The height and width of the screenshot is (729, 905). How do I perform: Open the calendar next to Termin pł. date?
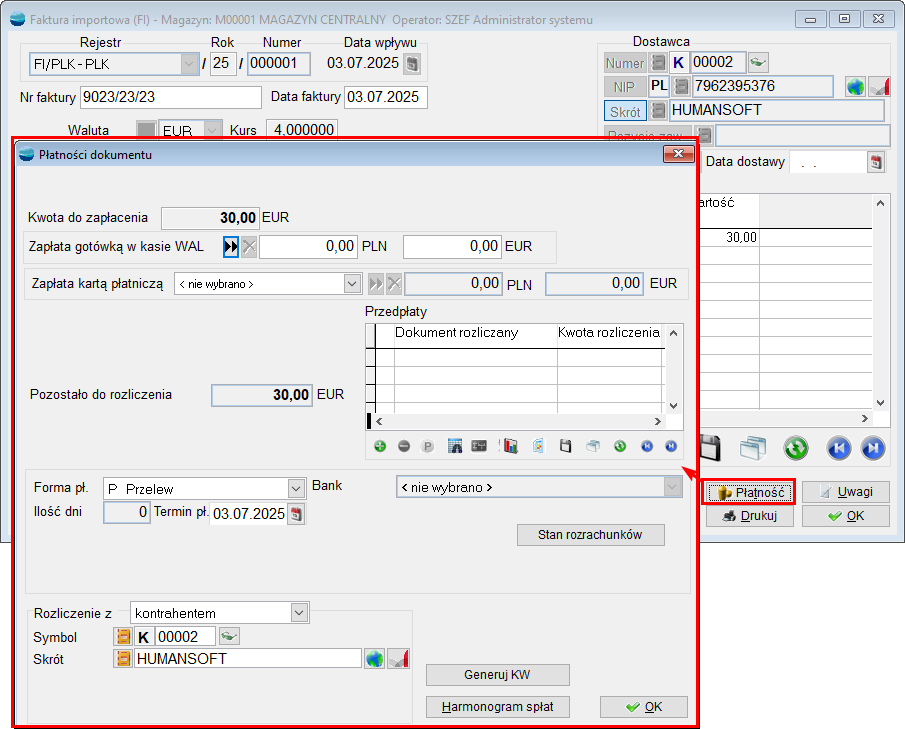coord(296,514)
